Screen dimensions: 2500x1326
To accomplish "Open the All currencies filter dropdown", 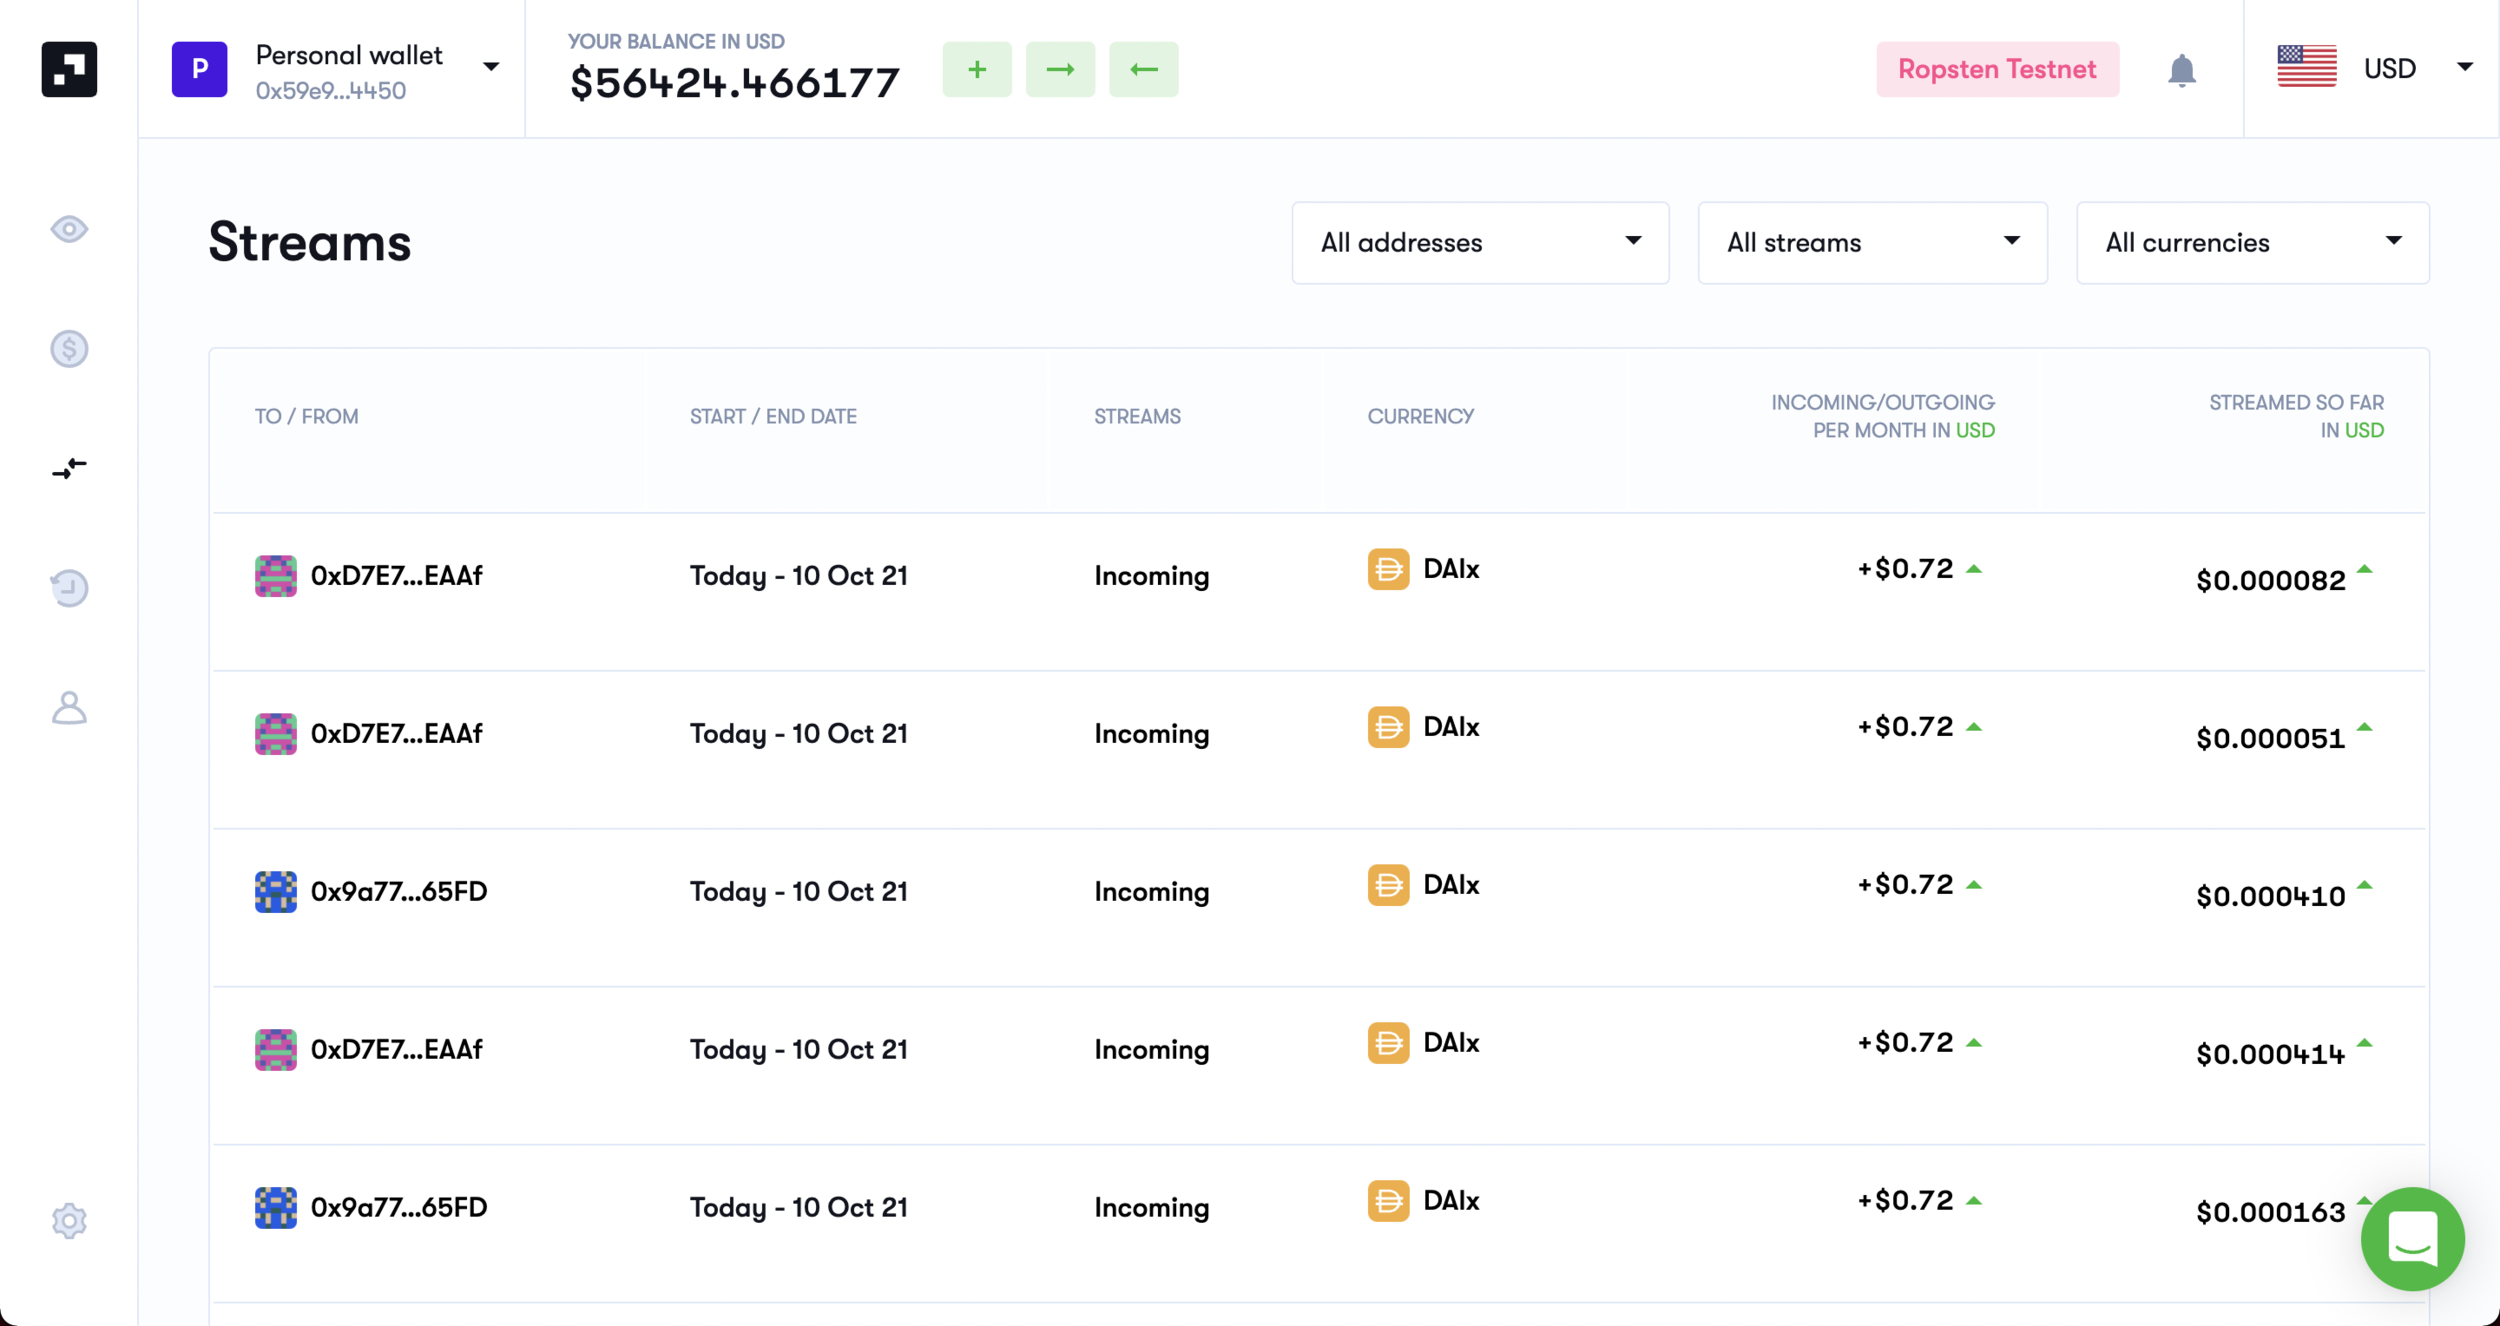I will (2251, 243).
